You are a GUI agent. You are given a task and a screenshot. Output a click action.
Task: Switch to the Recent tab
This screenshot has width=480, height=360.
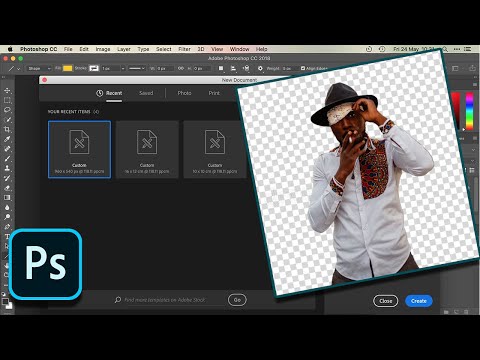(114, 93)
